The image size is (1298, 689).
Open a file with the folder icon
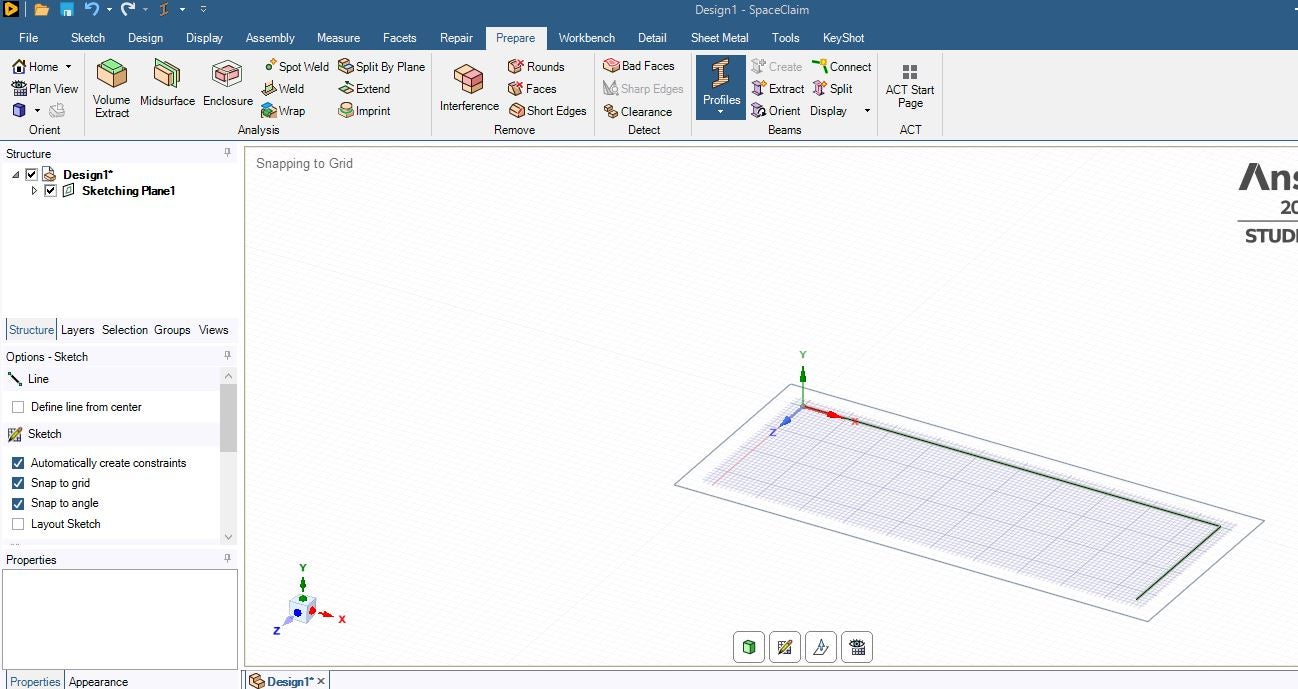click(x=41, y=10)
